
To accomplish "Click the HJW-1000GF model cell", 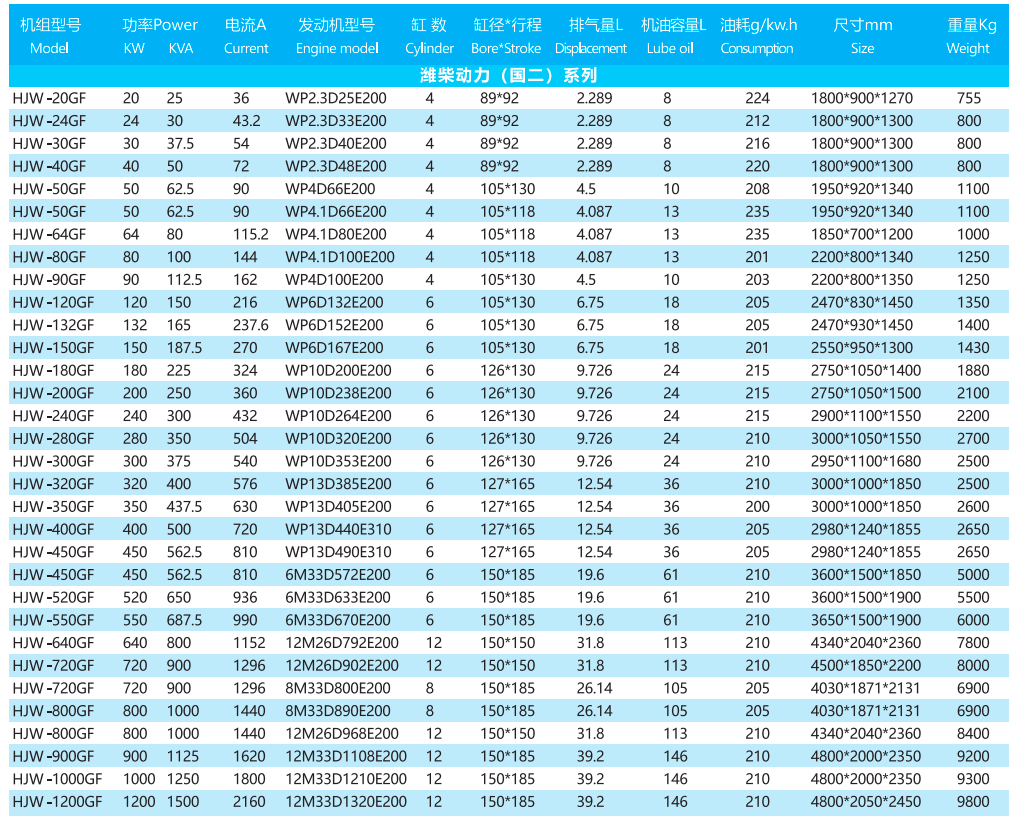I will (57, 779).
